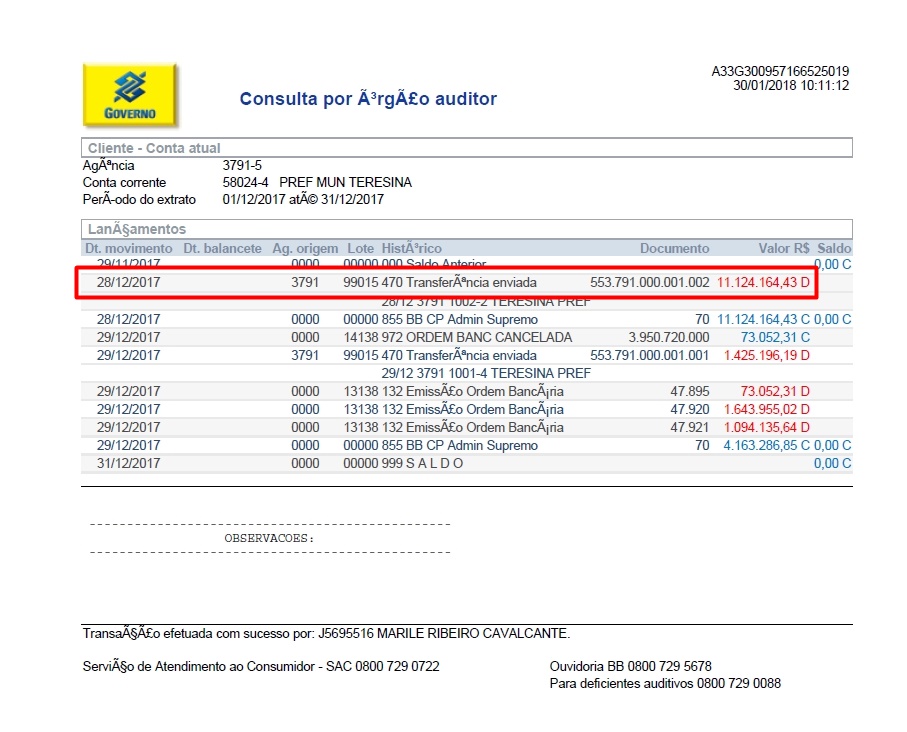The image size is (907, 732).
Task: Click the 'Cliente - Conta atual' section header
Action: pos(466,148)
